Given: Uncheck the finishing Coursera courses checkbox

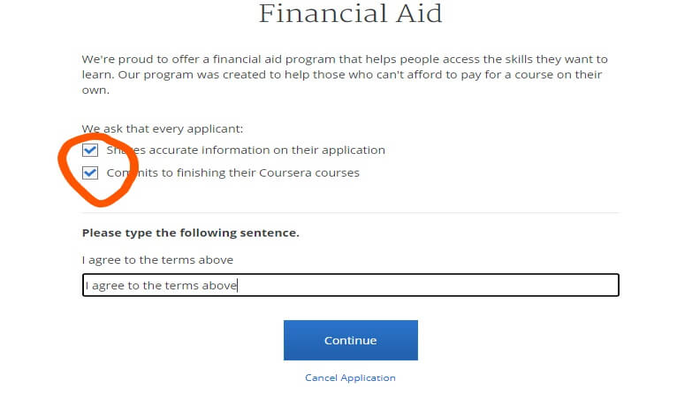Looking at the screenshot, I should (90, 173).
